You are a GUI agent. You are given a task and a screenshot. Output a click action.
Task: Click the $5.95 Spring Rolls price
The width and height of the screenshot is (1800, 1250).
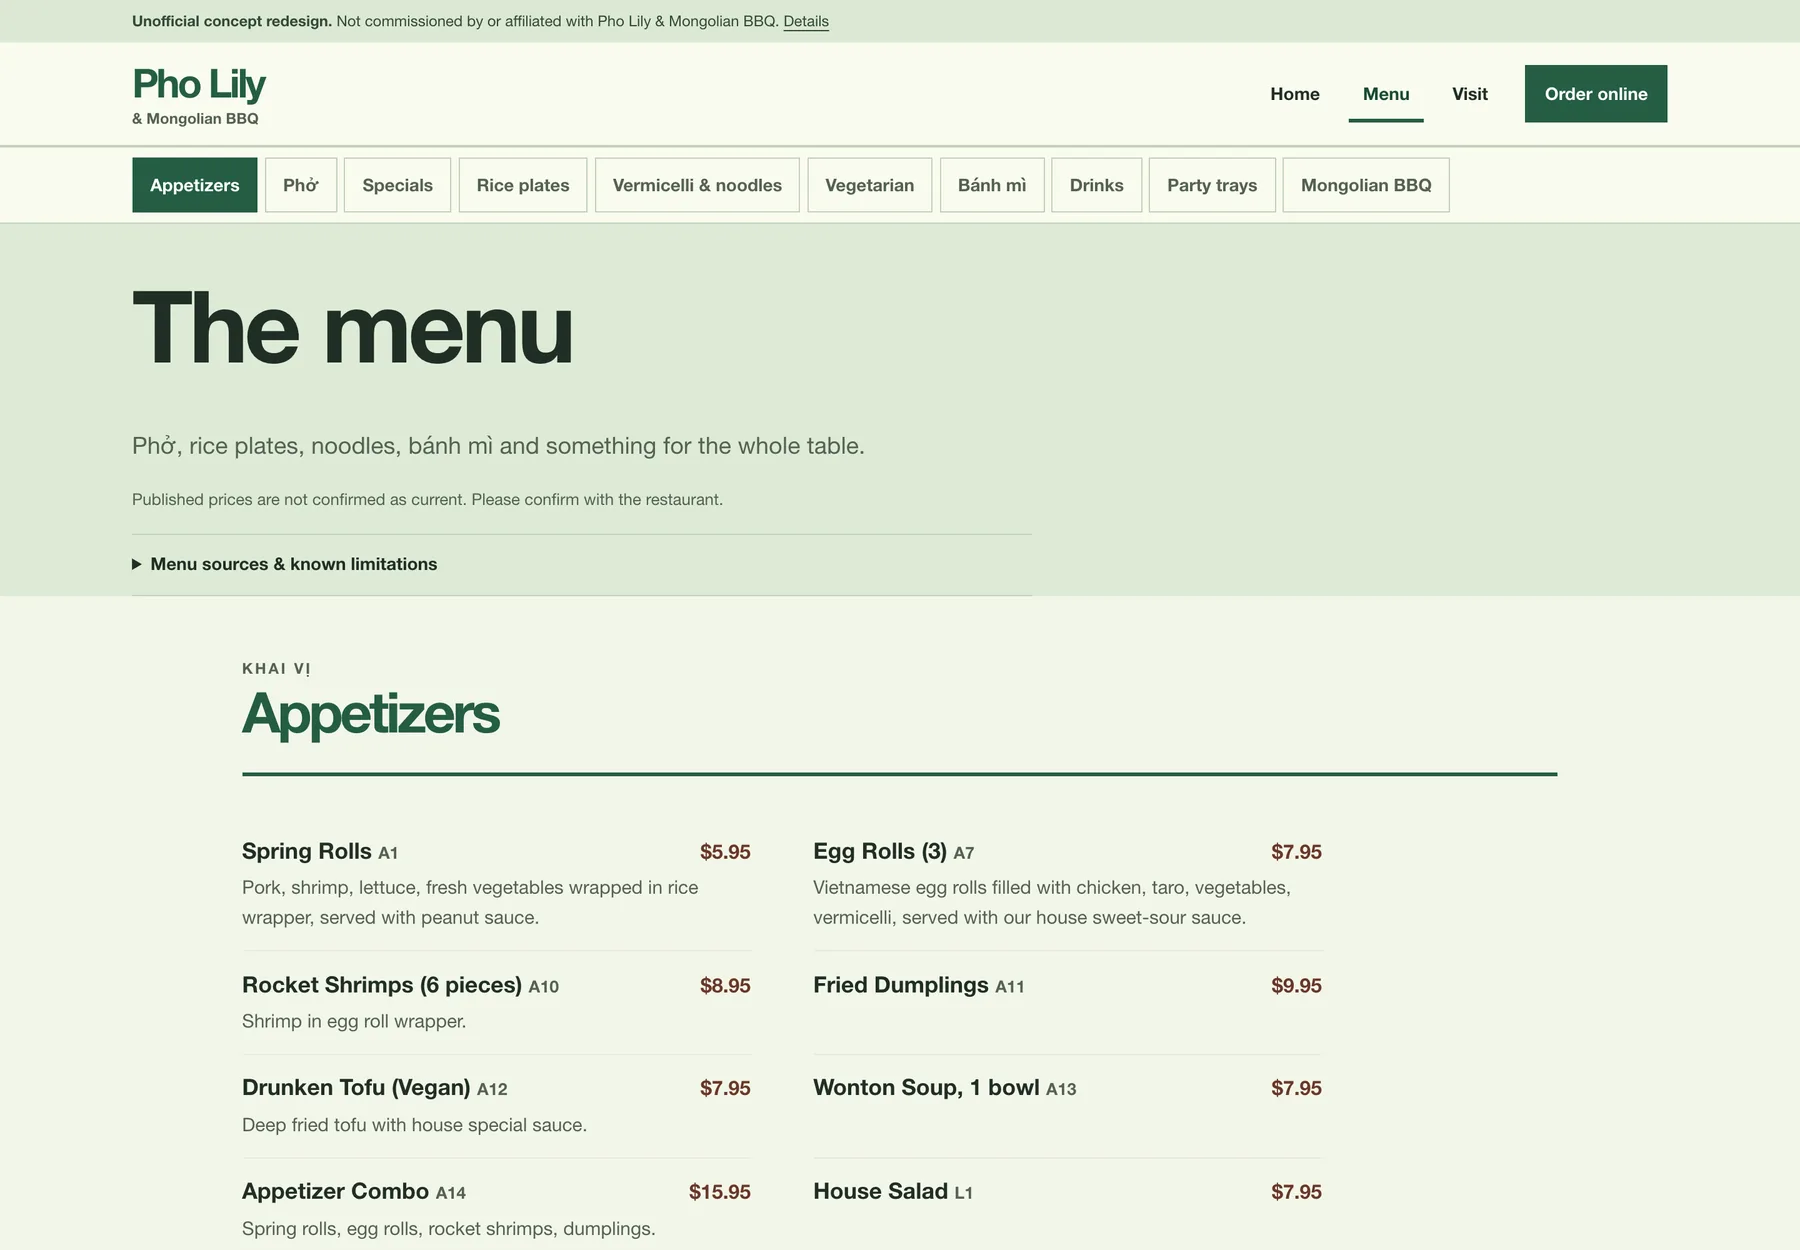pos(725,852)
